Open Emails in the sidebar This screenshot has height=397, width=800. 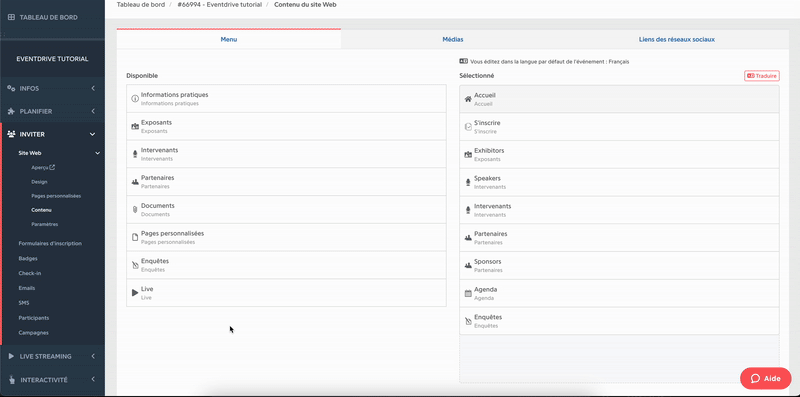tap(27, 288)
